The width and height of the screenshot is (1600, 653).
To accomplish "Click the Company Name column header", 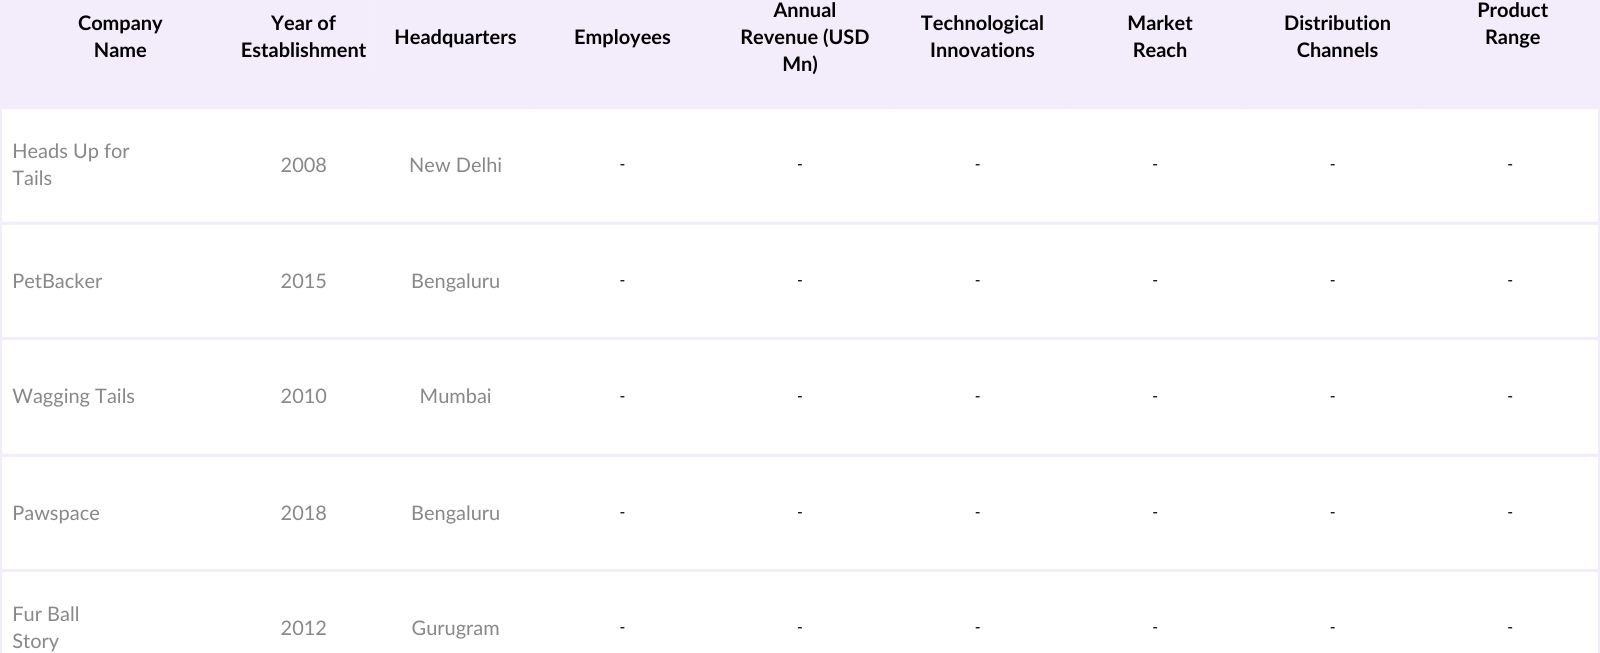I will tap(120, 37).
